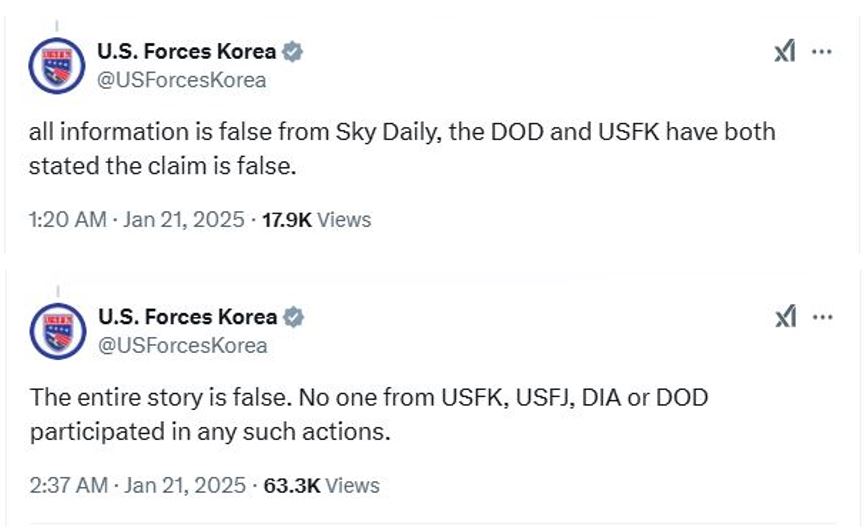Click the verified badge on the 2:37 AM tweet
This screenshot has width=867, height=528.
pyautogui.click(x=293, y=317)
